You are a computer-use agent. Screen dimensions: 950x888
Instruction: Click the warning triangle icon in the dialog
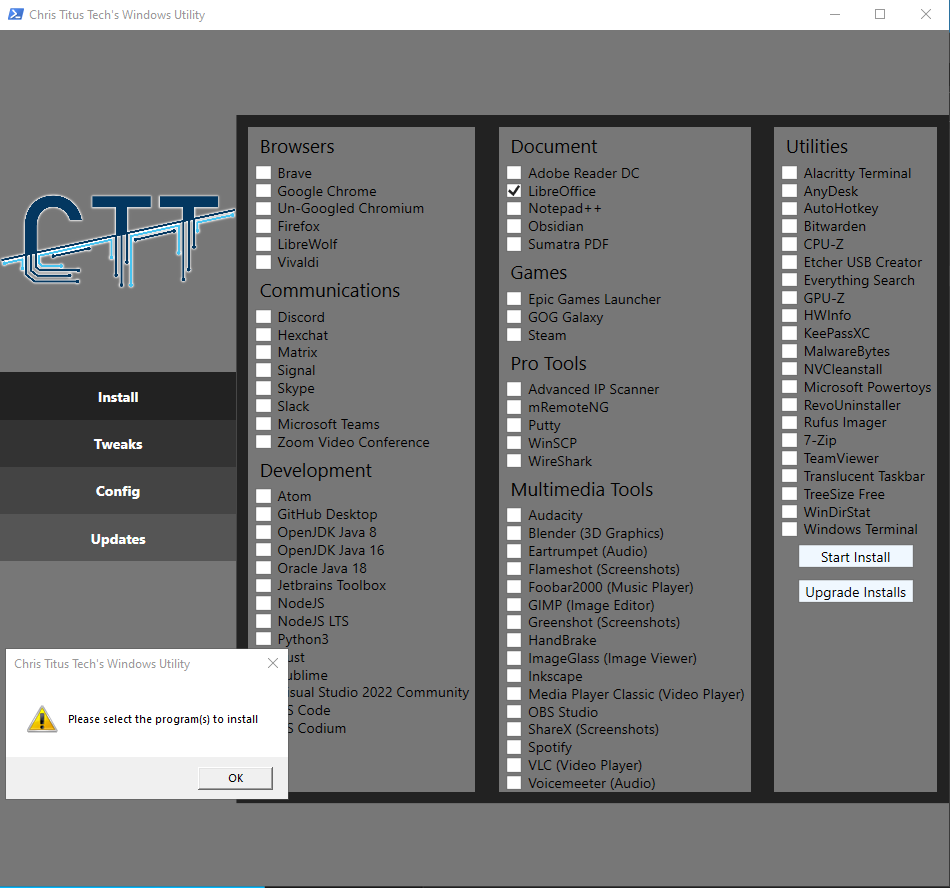click(x=41, y=718)
